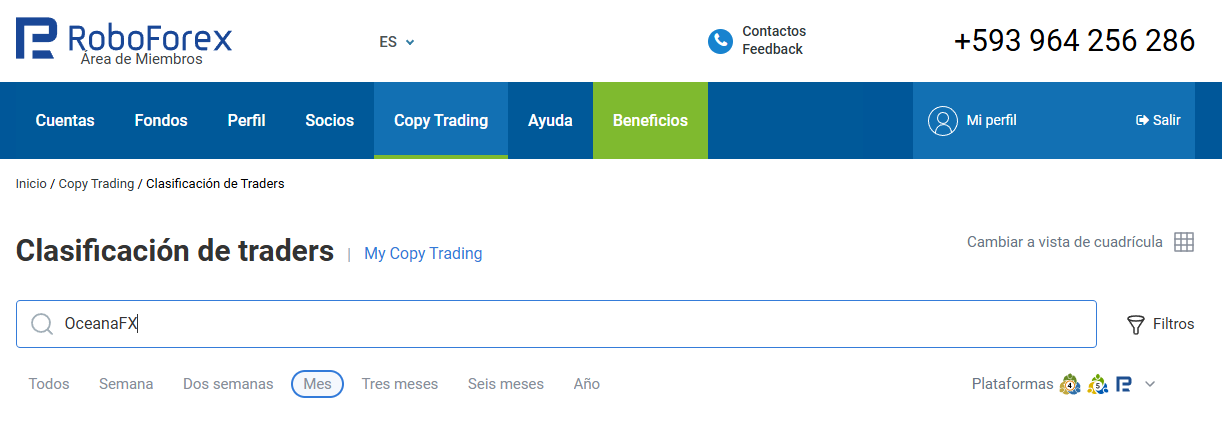This screenshot has width=1222, height=424.
Task: Click the RoboForex logo icon
Action: coord(36,37)
